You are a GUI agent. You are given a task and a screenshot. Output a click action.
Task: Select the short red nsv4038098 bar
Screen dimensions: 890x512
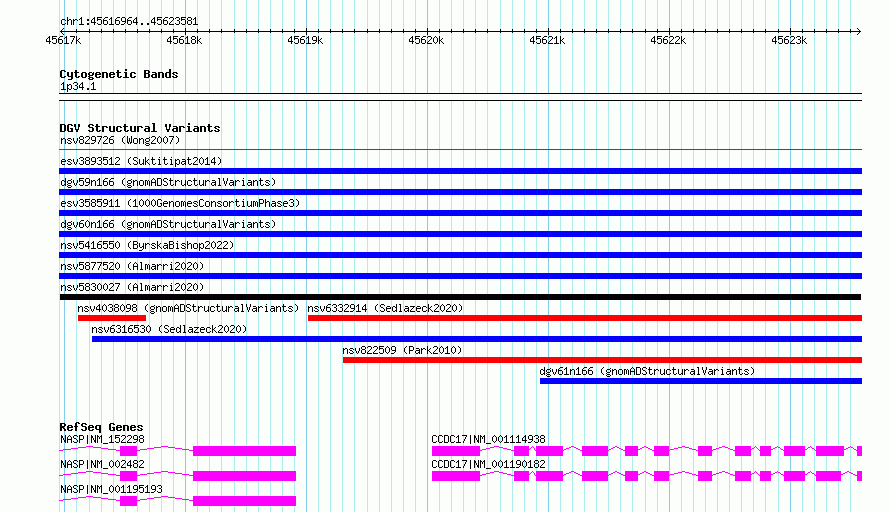pyautogui.click(x=112, y=318)
